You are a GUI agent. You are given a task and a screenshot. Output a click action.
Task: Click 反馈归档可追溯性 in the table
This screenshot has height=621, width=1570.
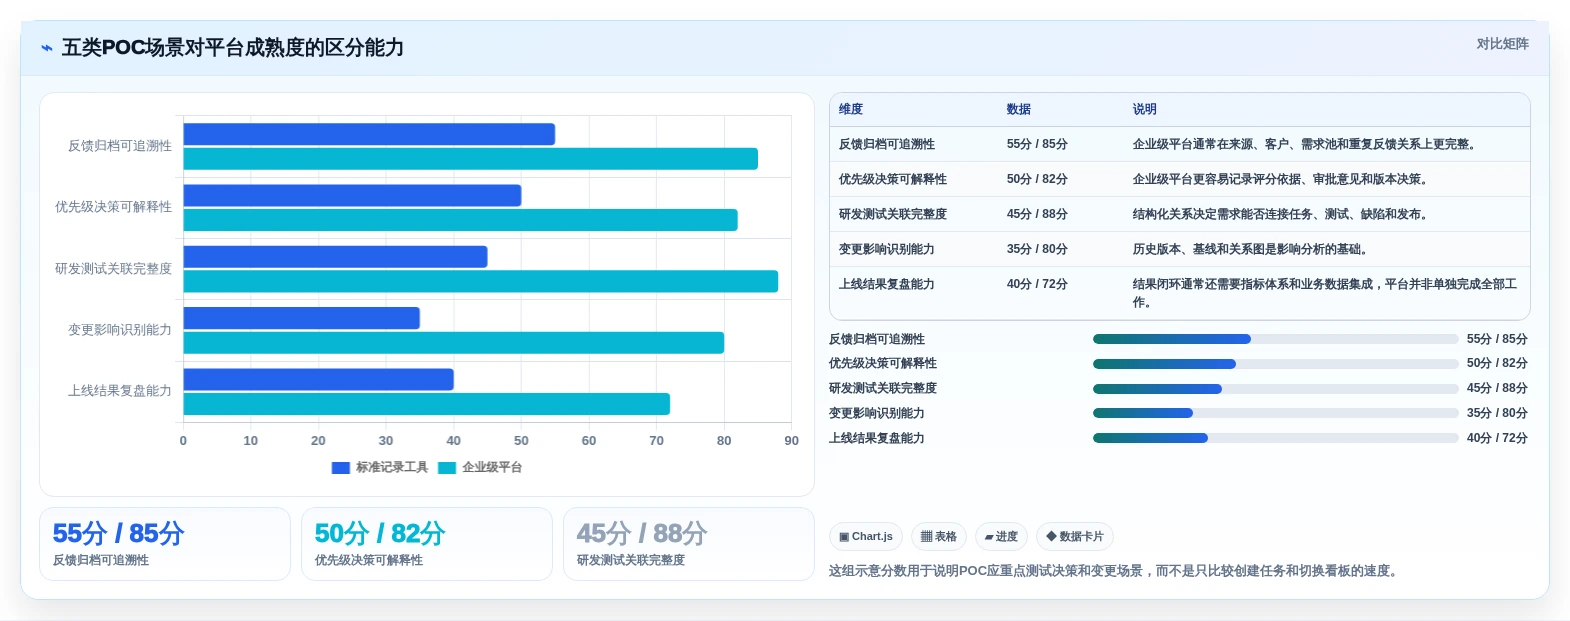(x=887, y=144)
